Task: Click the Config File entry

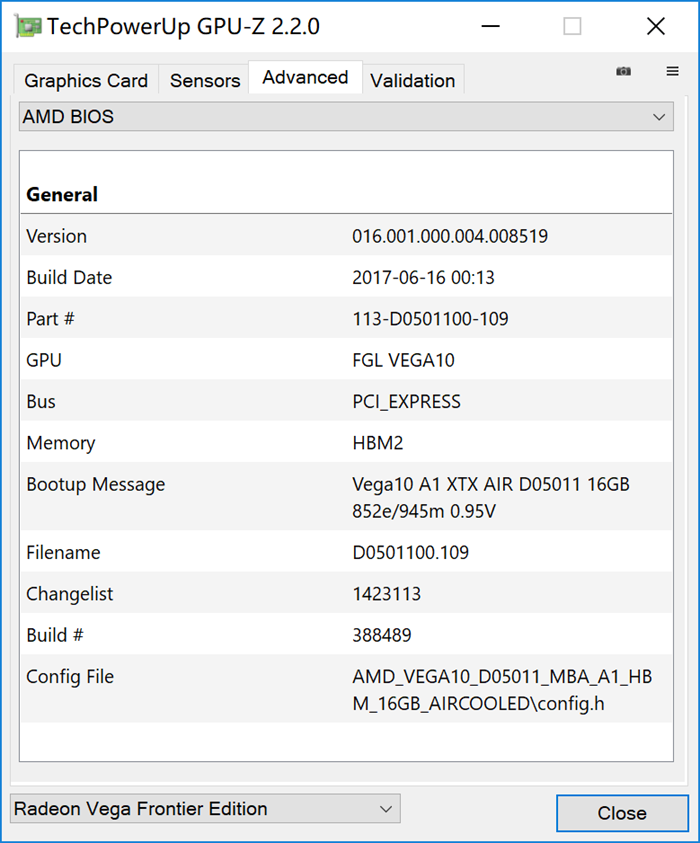Action: pos(346,689)
